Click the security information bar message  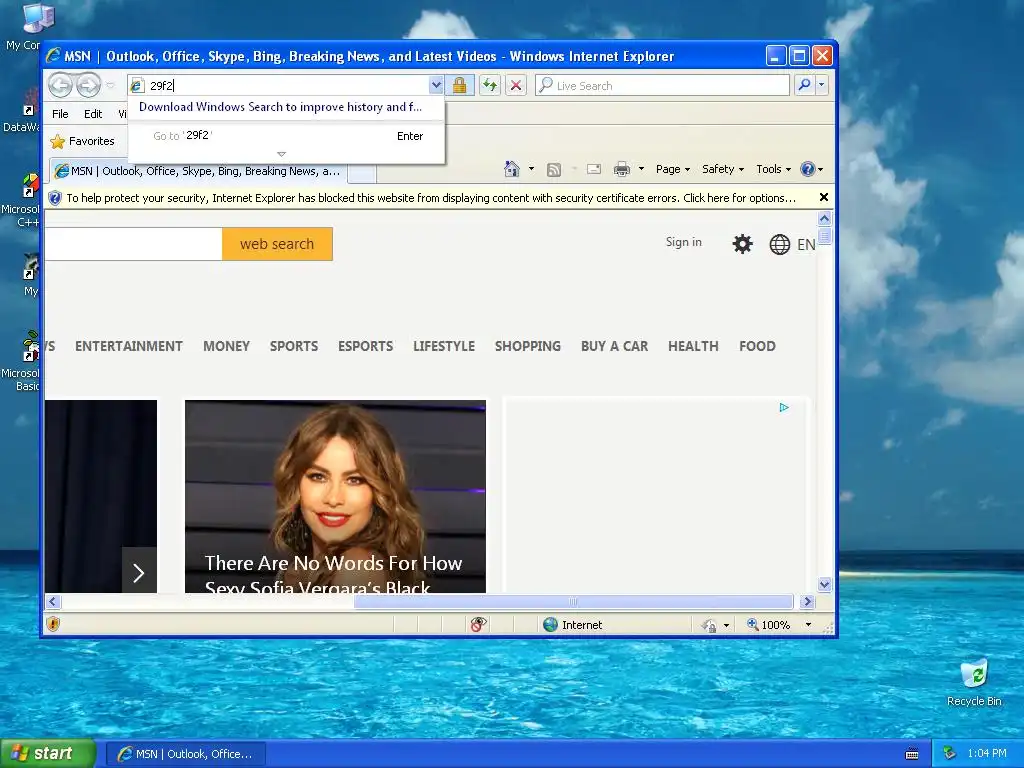coord(430,198)
